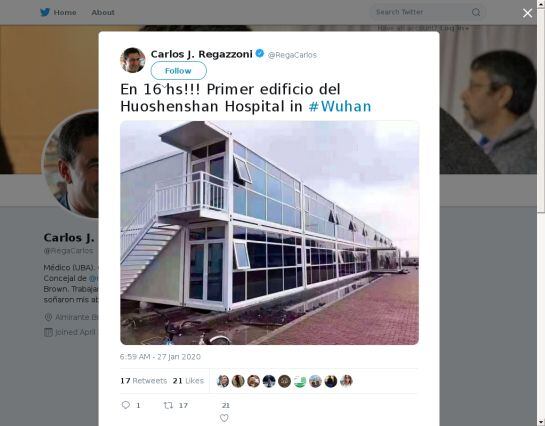545x426 pixels.
Task: Click the blue verified badge
Action: (260, 54)
